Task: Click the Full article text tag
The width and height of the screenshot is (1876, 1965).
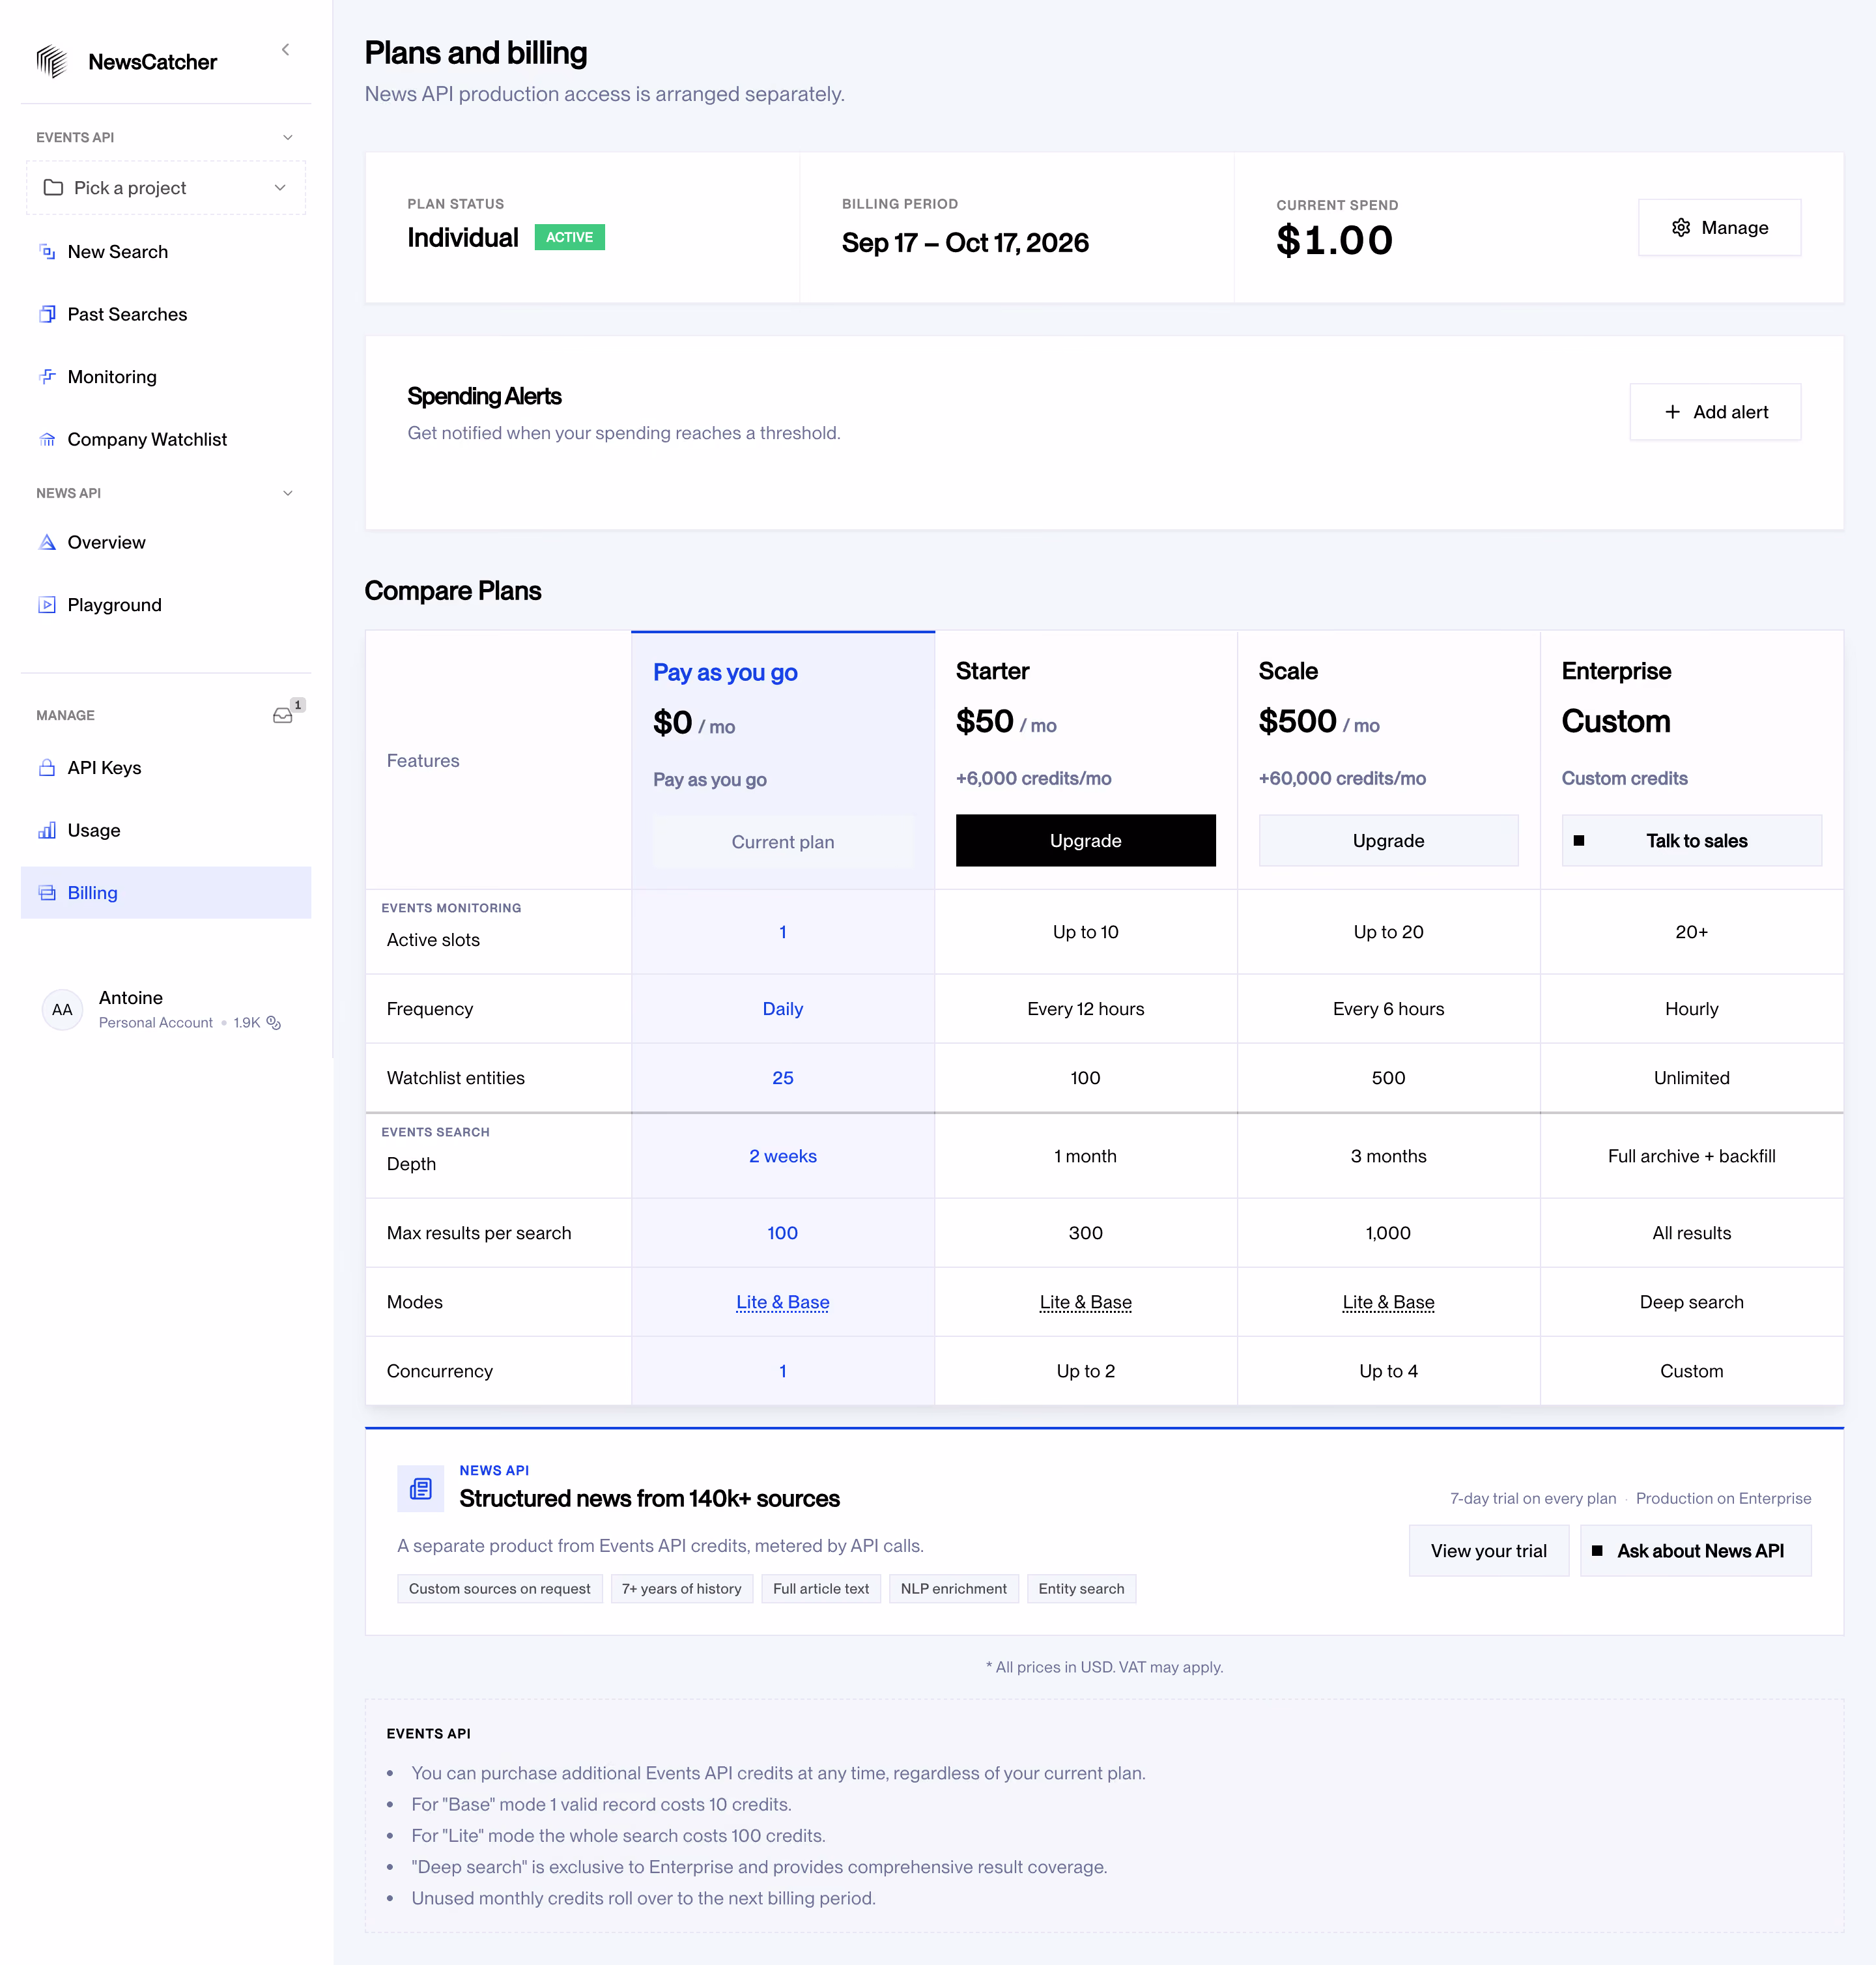Action: coord(821,1589)
